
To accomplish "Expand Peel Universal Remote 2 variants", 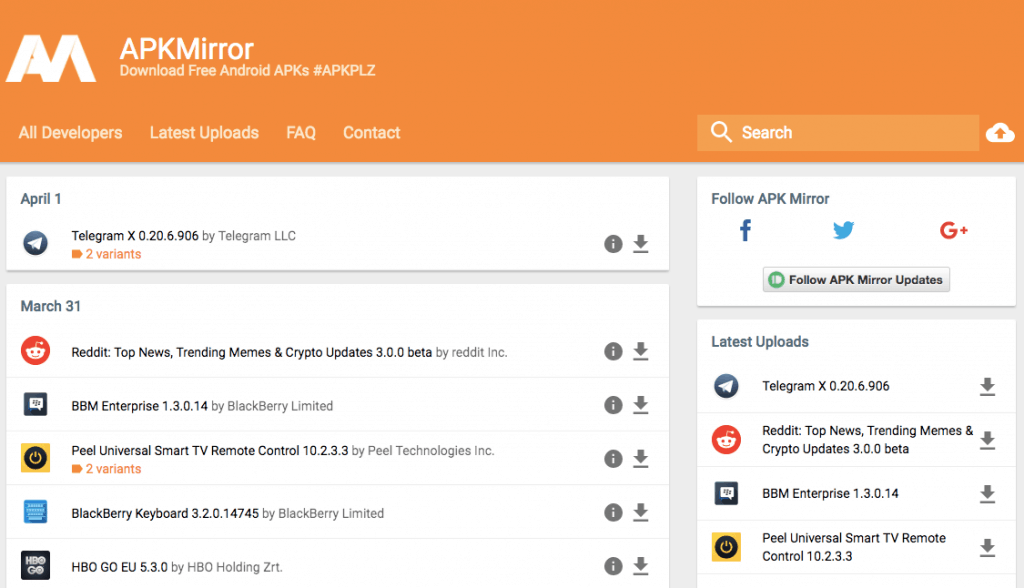I will tap(112, 469).
